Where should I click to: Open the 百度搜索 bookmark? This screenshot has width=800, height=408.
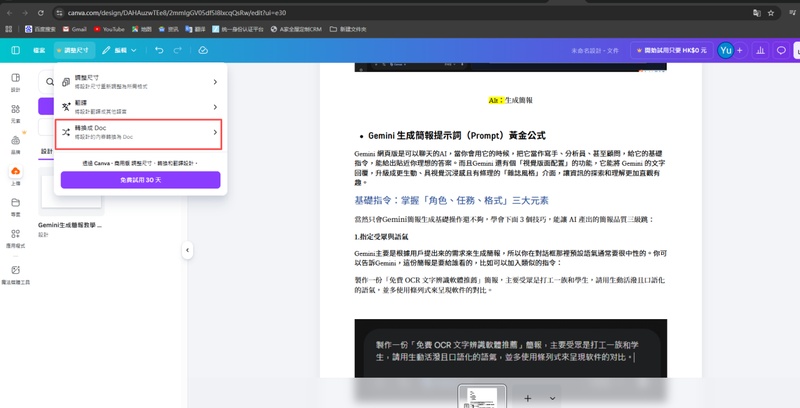[41, 29]
